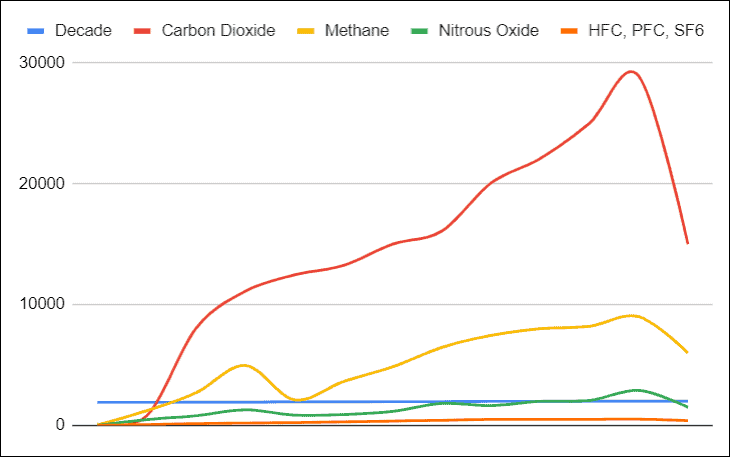
Task: Click the 10000 y-axis label
Action: (x=42, y=304)
